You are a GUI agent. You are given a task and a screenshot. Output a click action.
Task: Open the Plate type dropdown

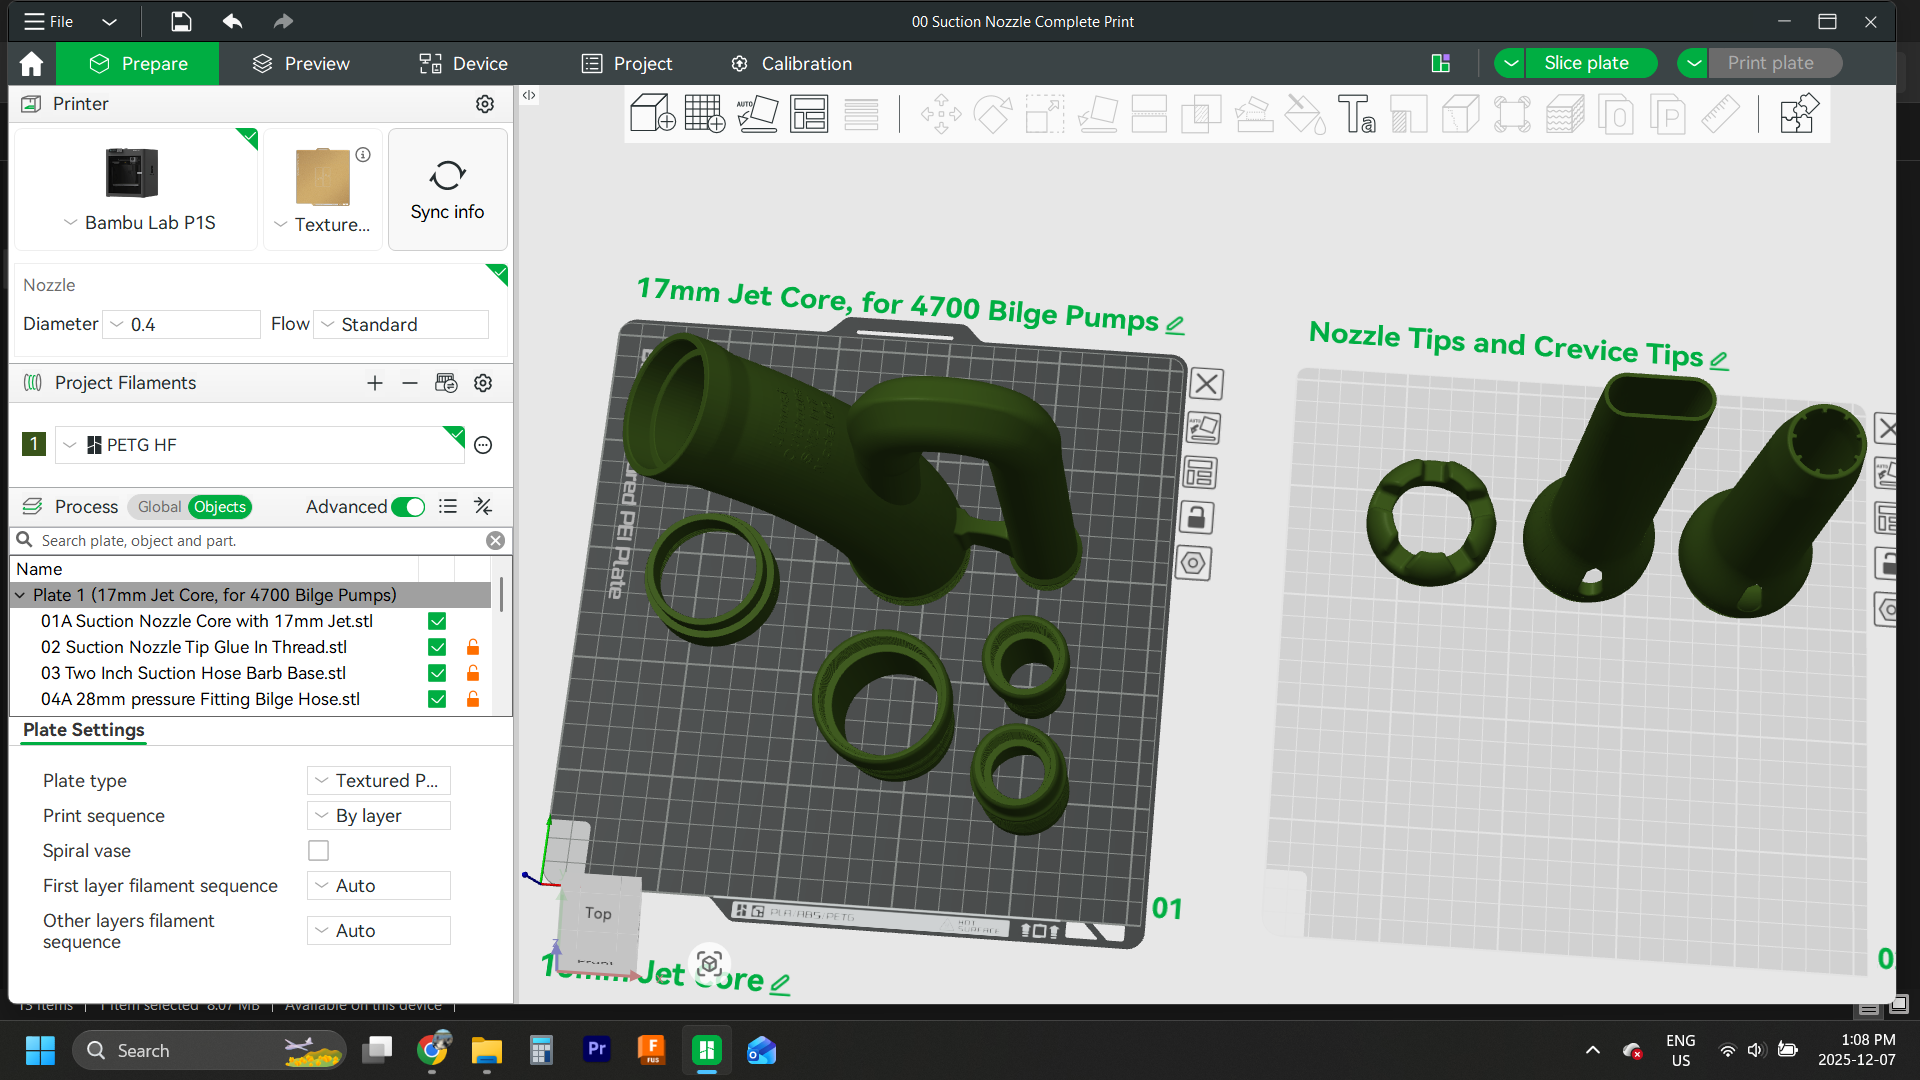click(x=378, y=781)
